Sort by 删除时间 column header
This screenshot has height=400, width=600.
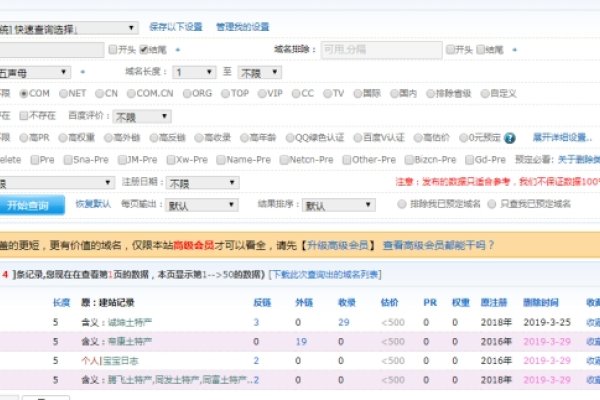(541, 303)
